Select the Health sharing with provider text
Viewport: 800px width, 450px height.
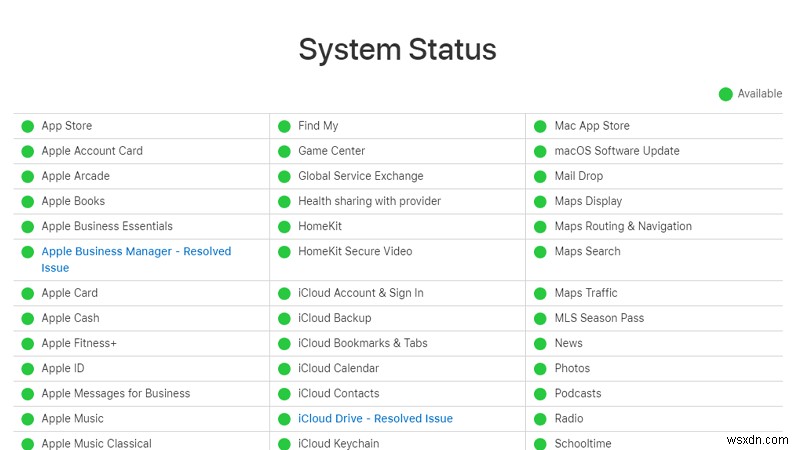(x=369, y=201)
